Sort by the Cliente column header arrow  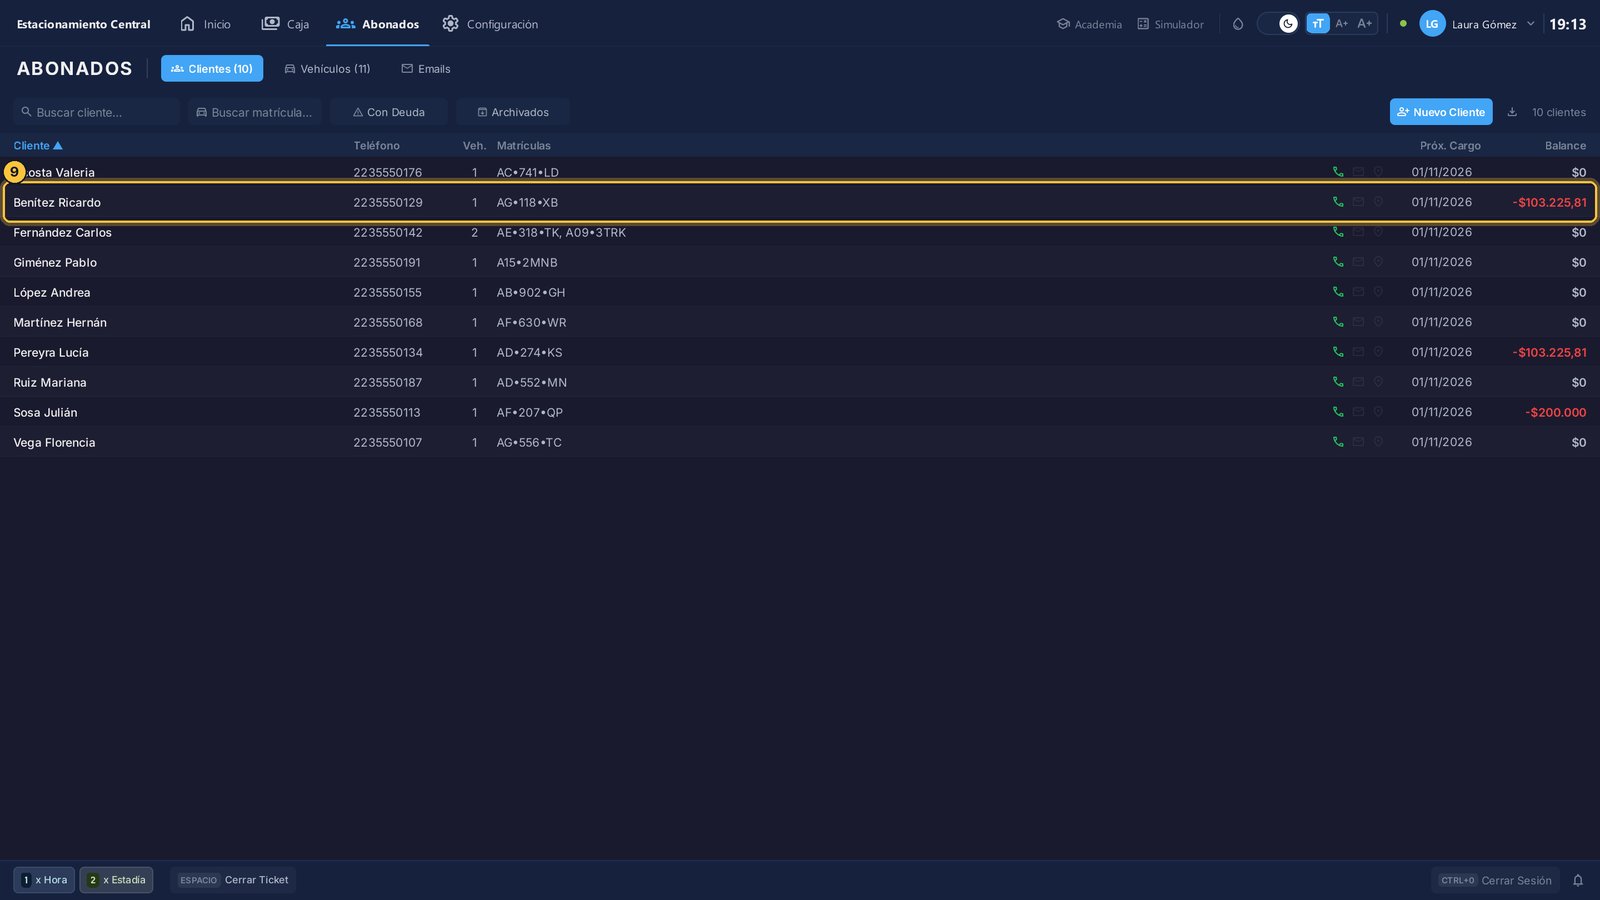(x=58, y=146)
